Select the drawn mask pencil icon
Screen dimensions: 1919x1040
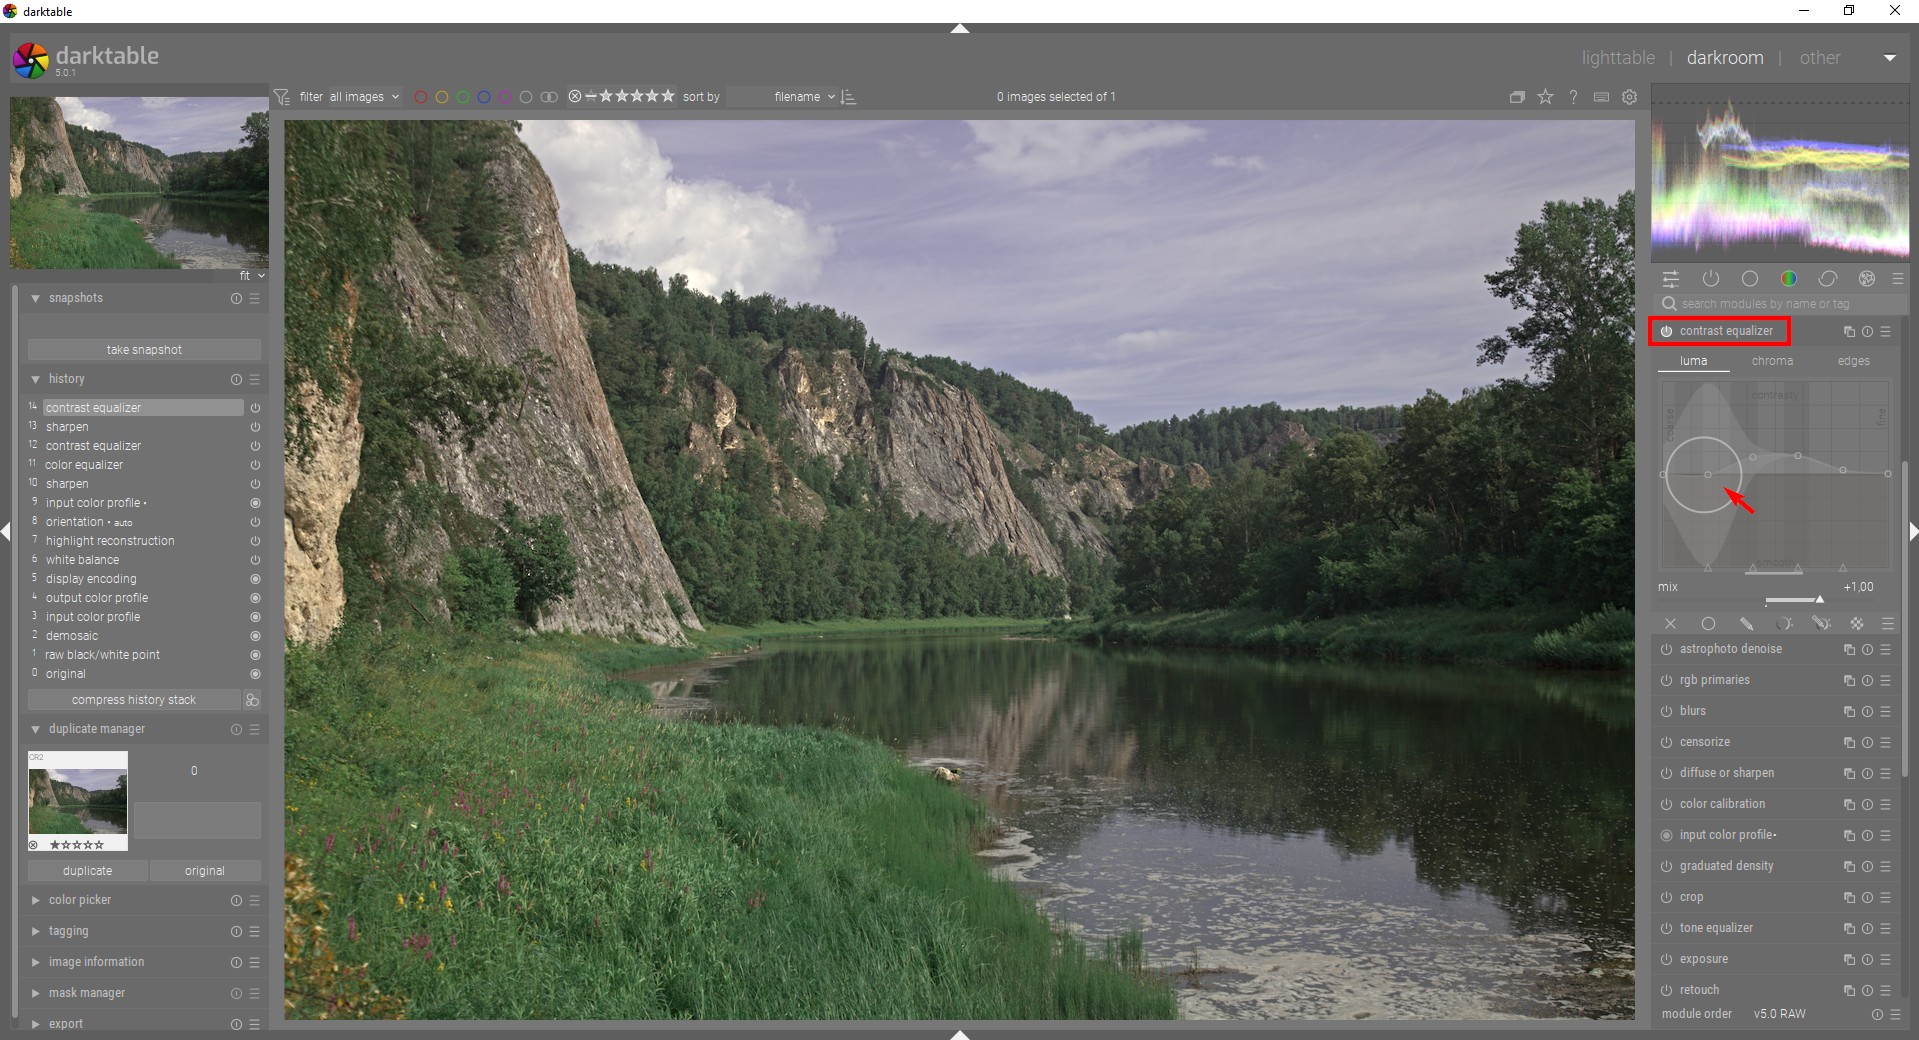coord(1746,624)
